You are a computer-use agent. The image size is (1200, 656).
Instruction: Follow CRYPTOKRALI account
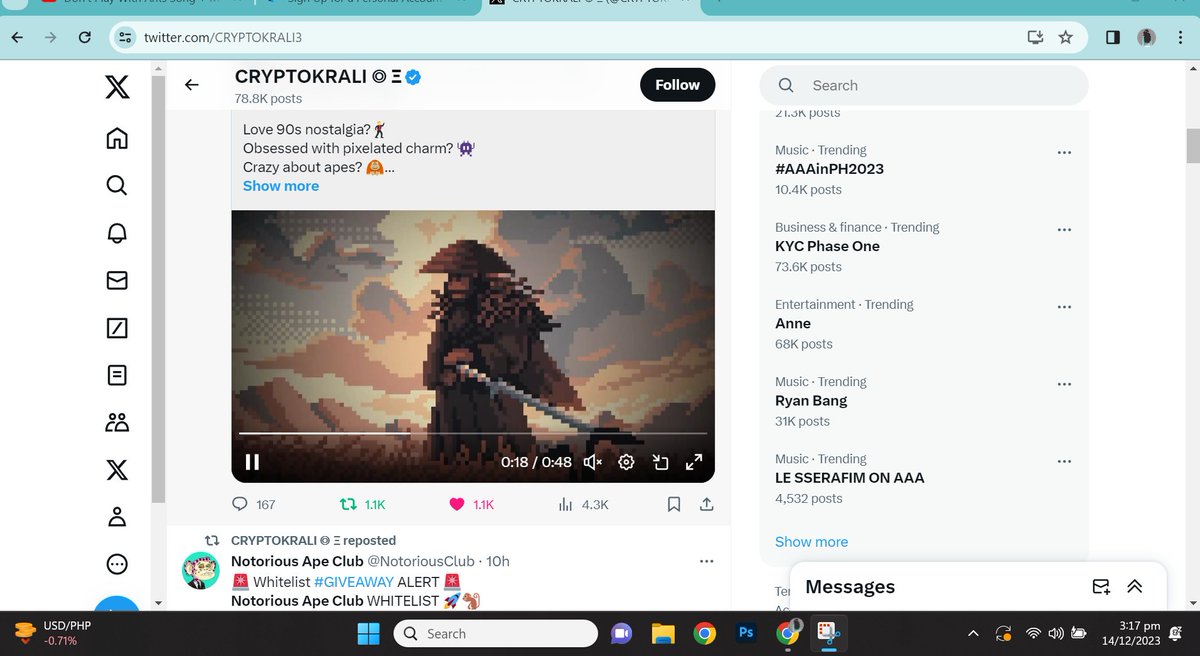tap(677, 85)
